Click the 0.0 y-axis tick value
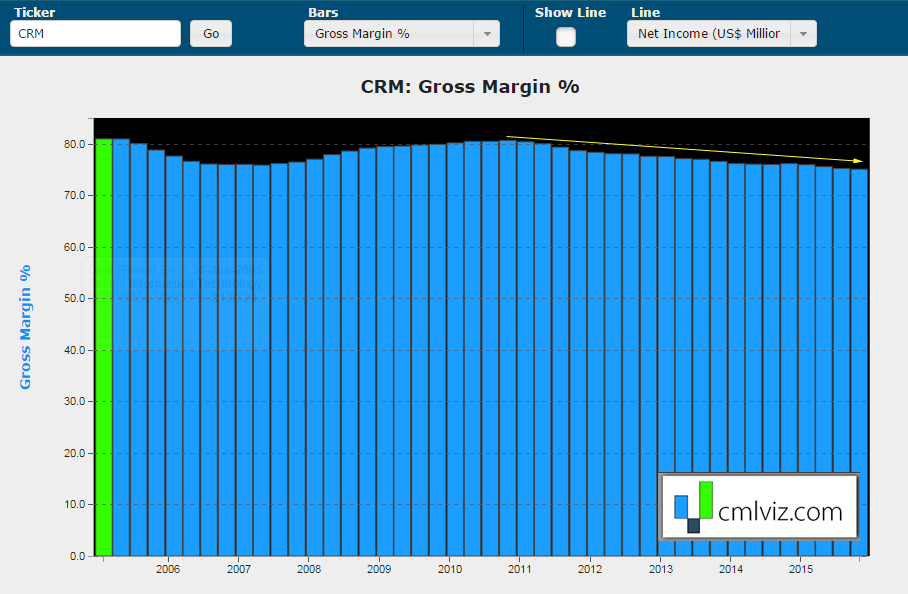This screenshot has width=908, height=594. [x=78, y=556]
